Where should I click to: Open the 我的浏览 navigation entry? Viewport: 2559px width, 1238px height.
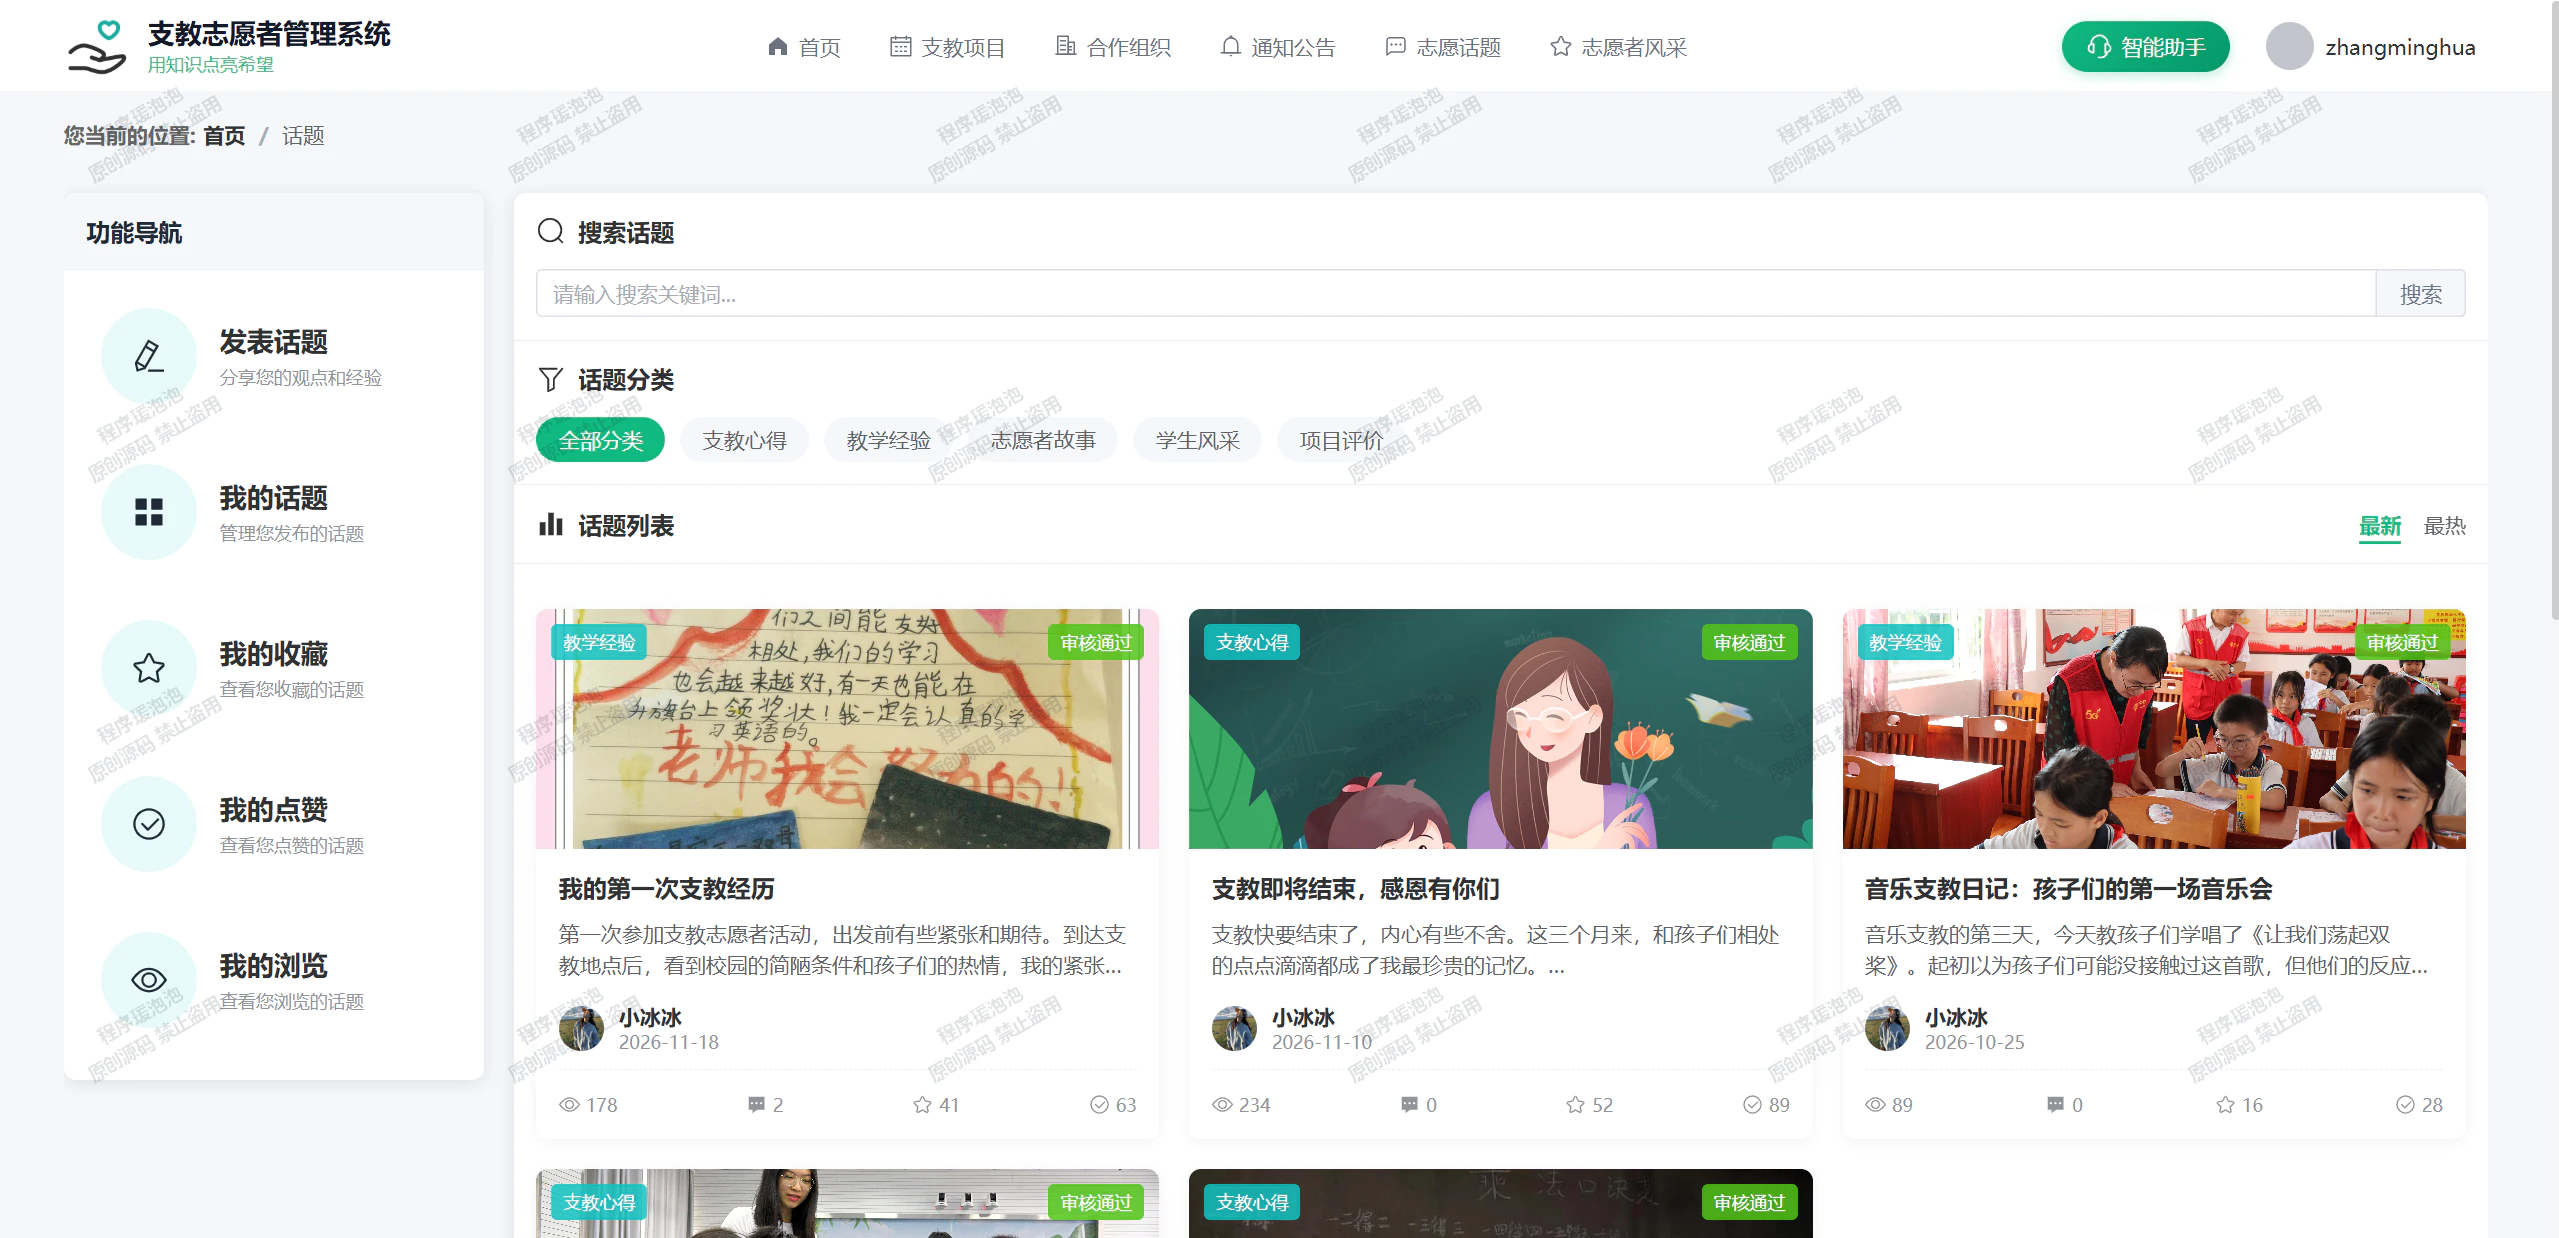pos(273,980)
